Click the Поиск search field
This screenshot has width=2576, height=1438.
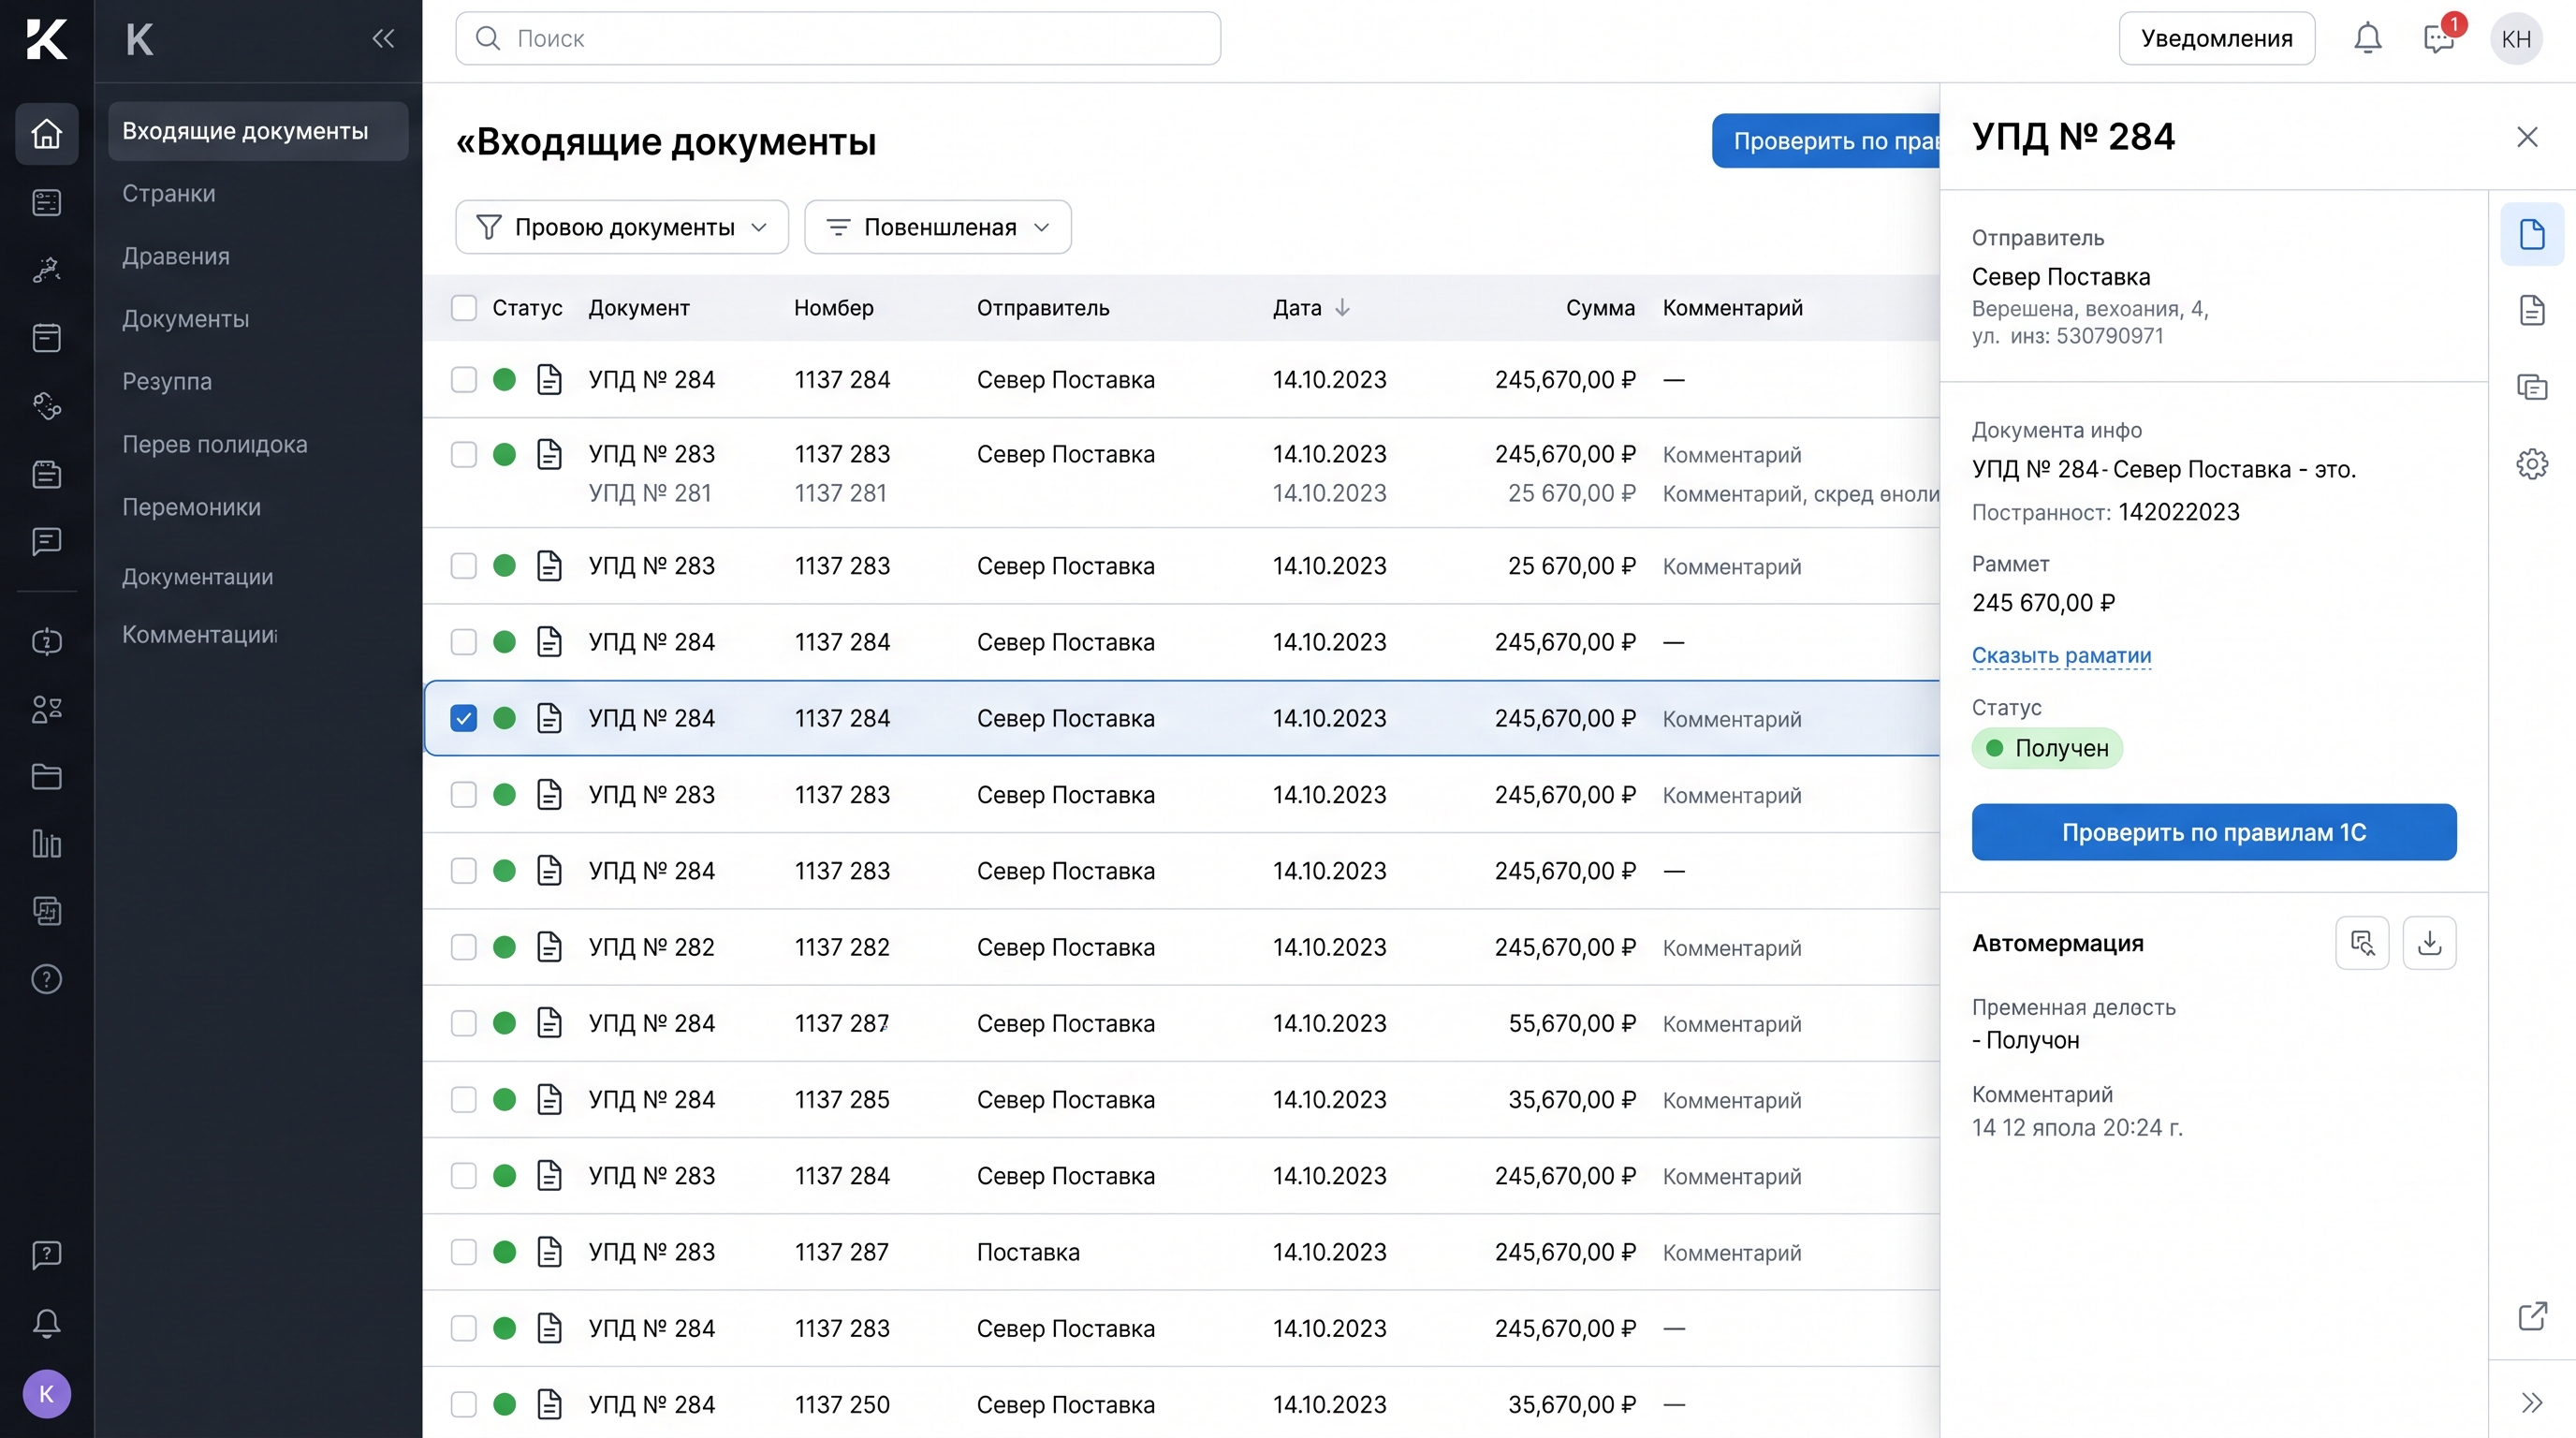click(x=838, y=39)
